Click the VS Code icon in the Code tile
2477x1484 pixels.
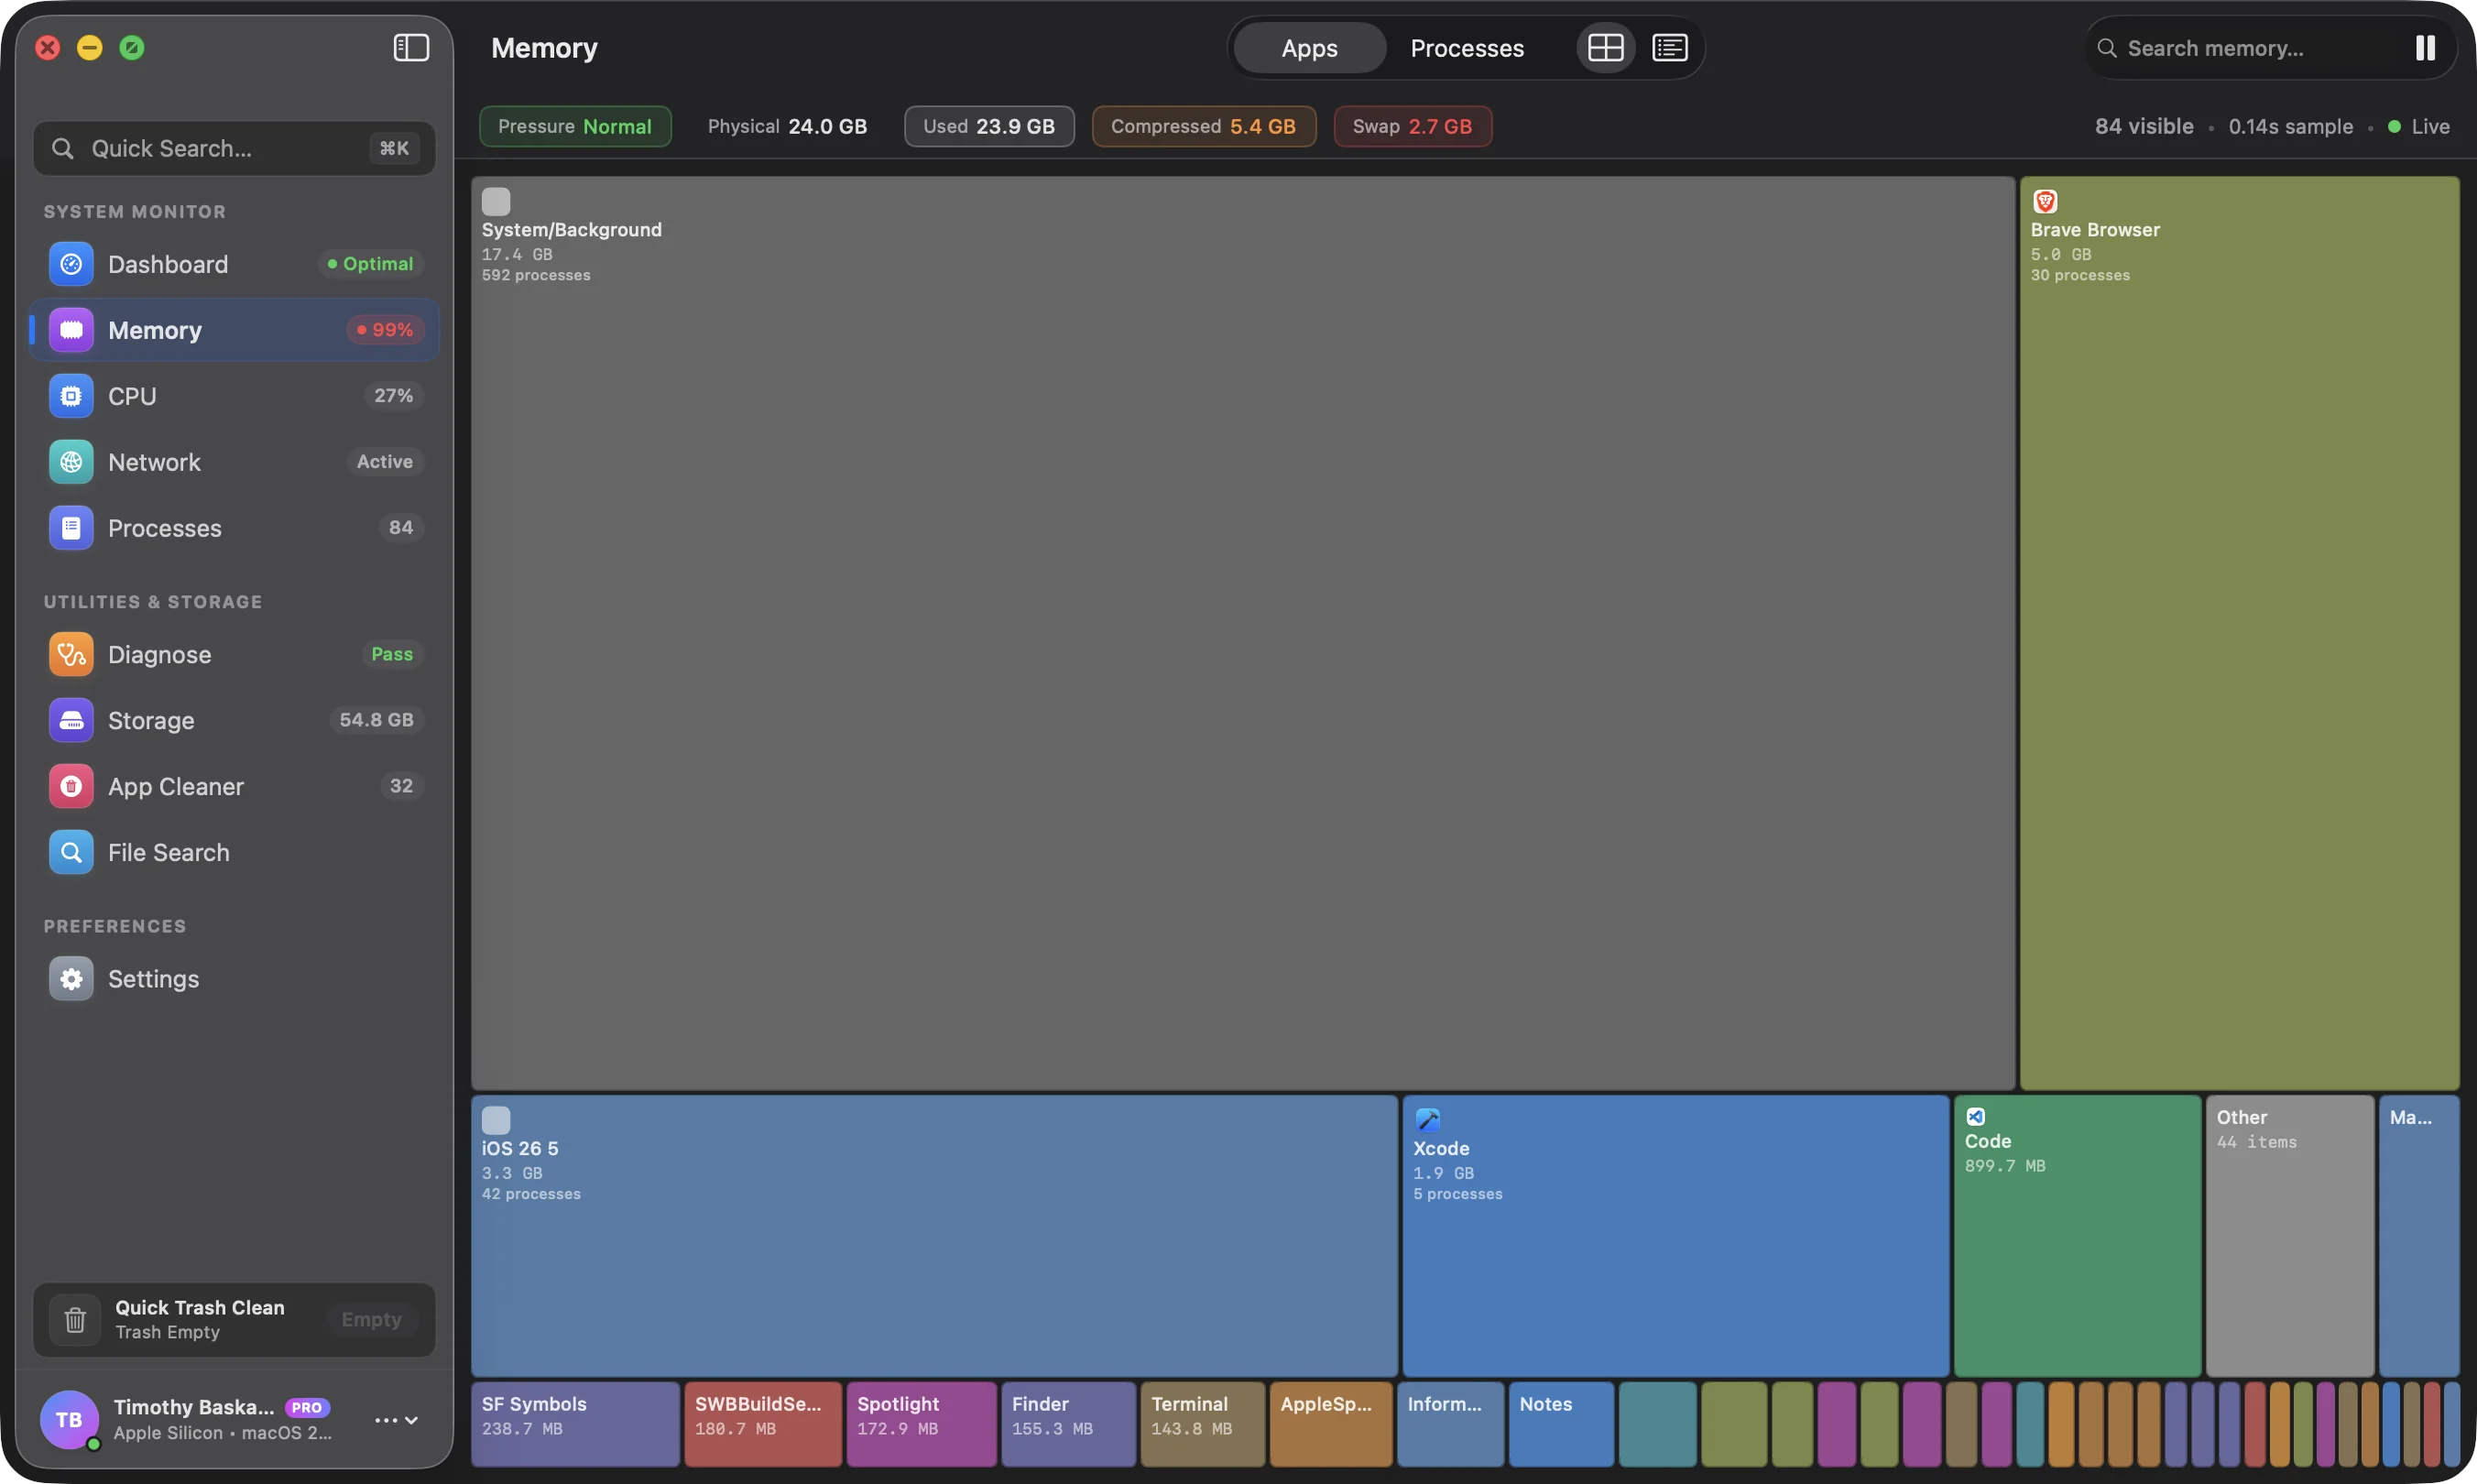pyautogui.click(x=1975, y=1116)
